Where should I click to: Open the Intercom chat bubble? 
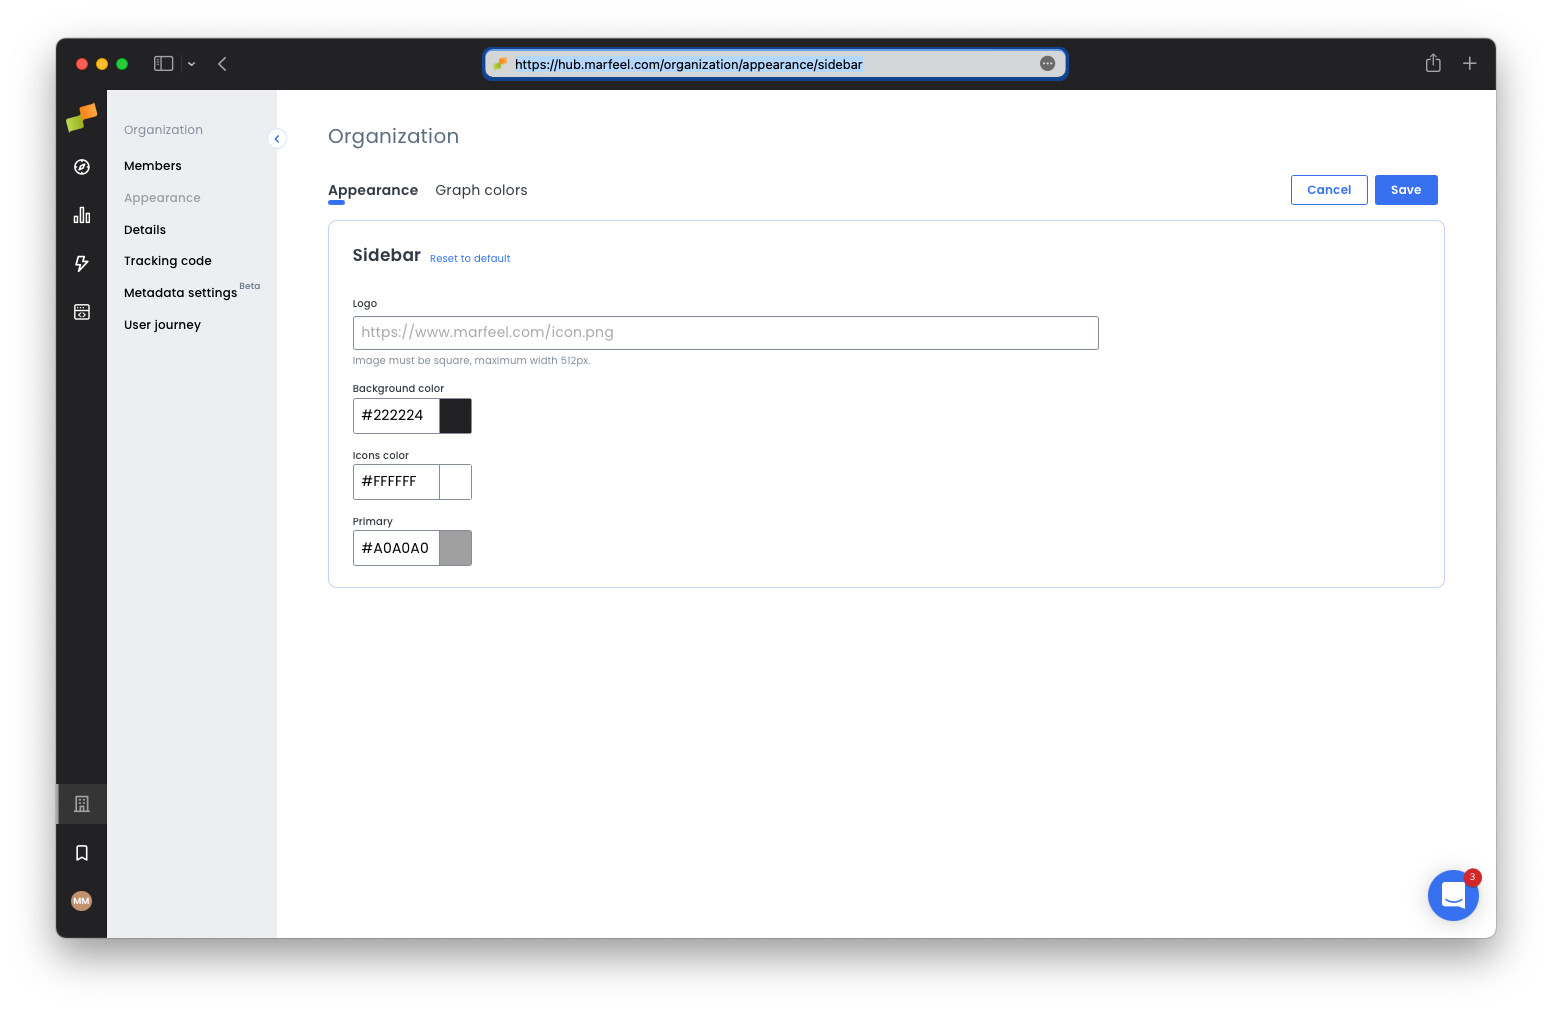click(x=1453, y=895)
